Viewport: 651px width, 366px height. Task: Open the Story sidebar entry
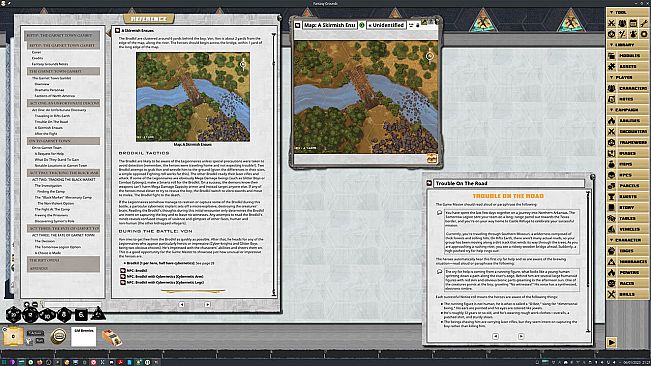[x=627, y=207]
